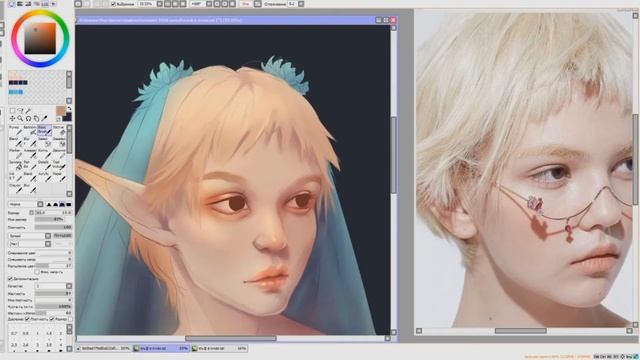The height and width of the screenshot is (360, 640).
Task: Pick the second brush edge shape
Action: [x=56, y=204]
